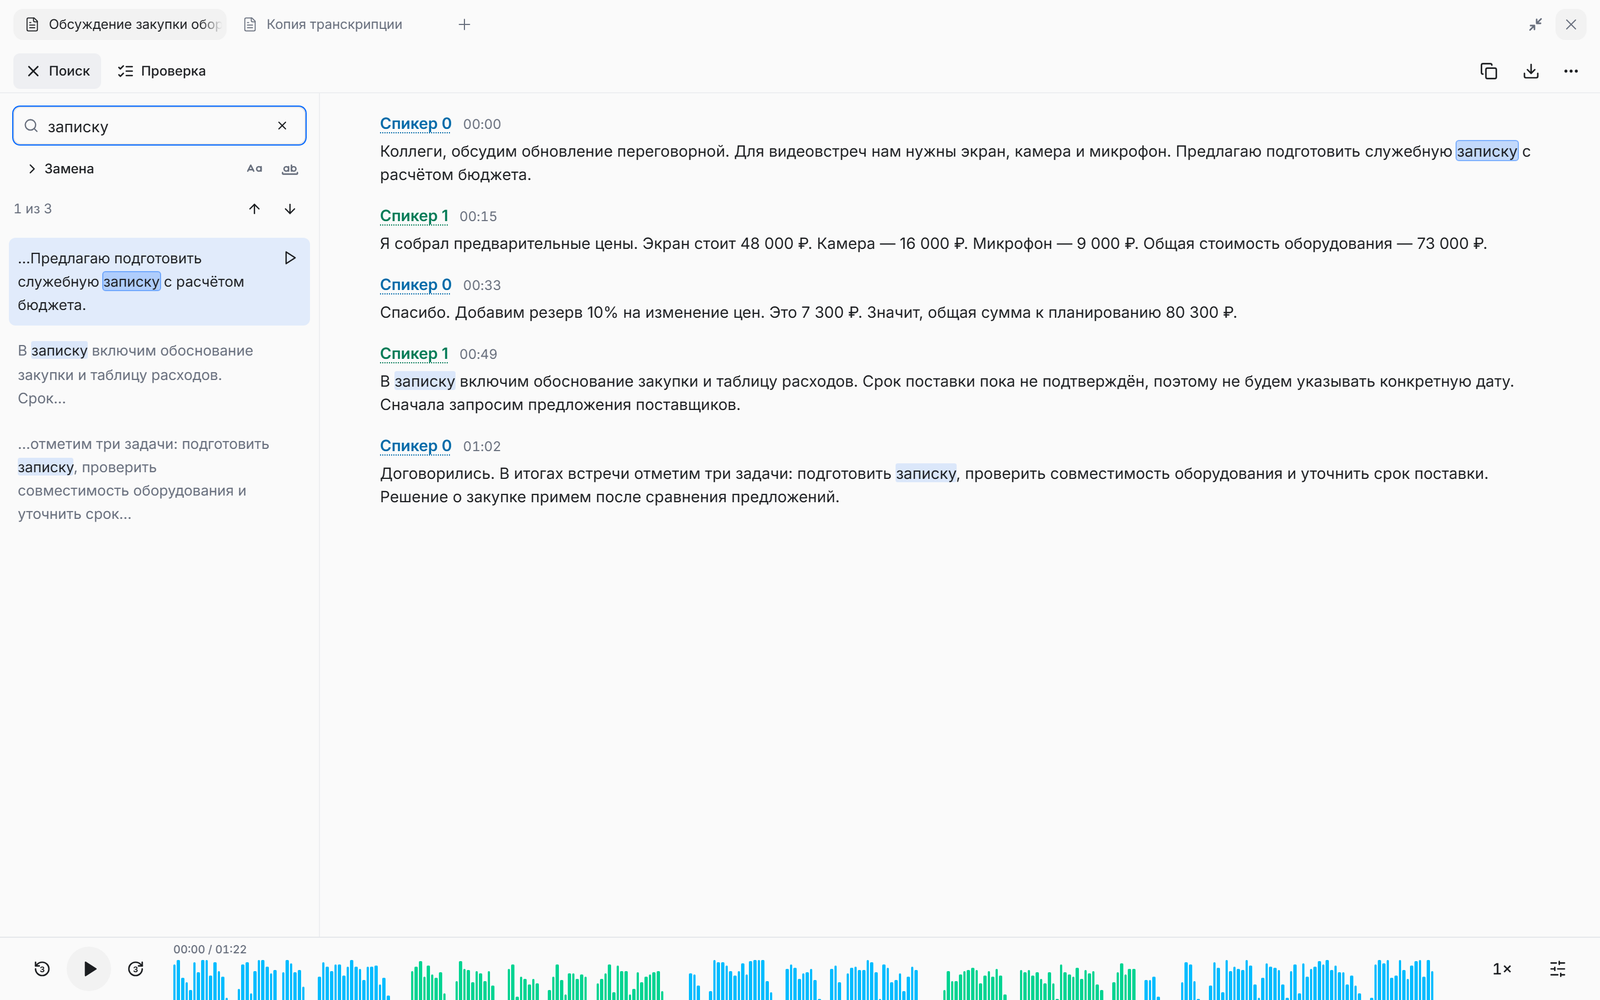Collapse the window with shrink arrows icon

point(1535,24)
